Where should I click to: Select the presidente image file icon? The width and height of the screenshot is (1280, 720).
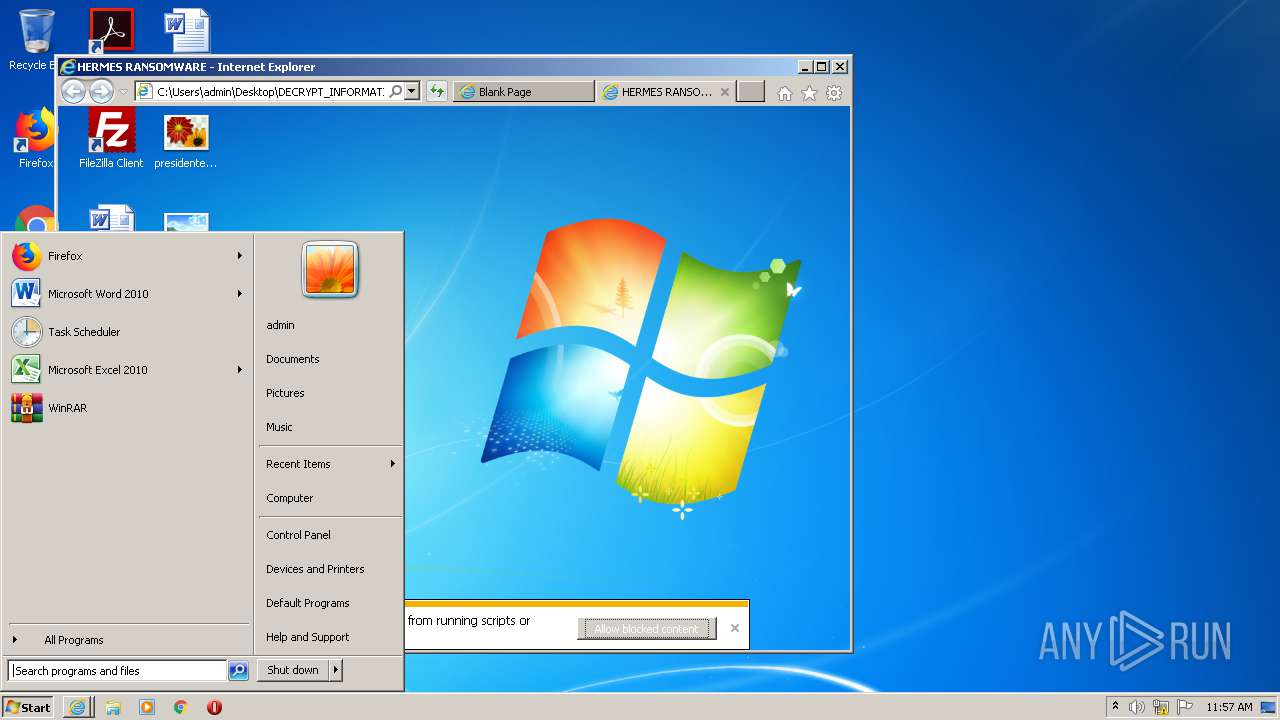point(186,141)
